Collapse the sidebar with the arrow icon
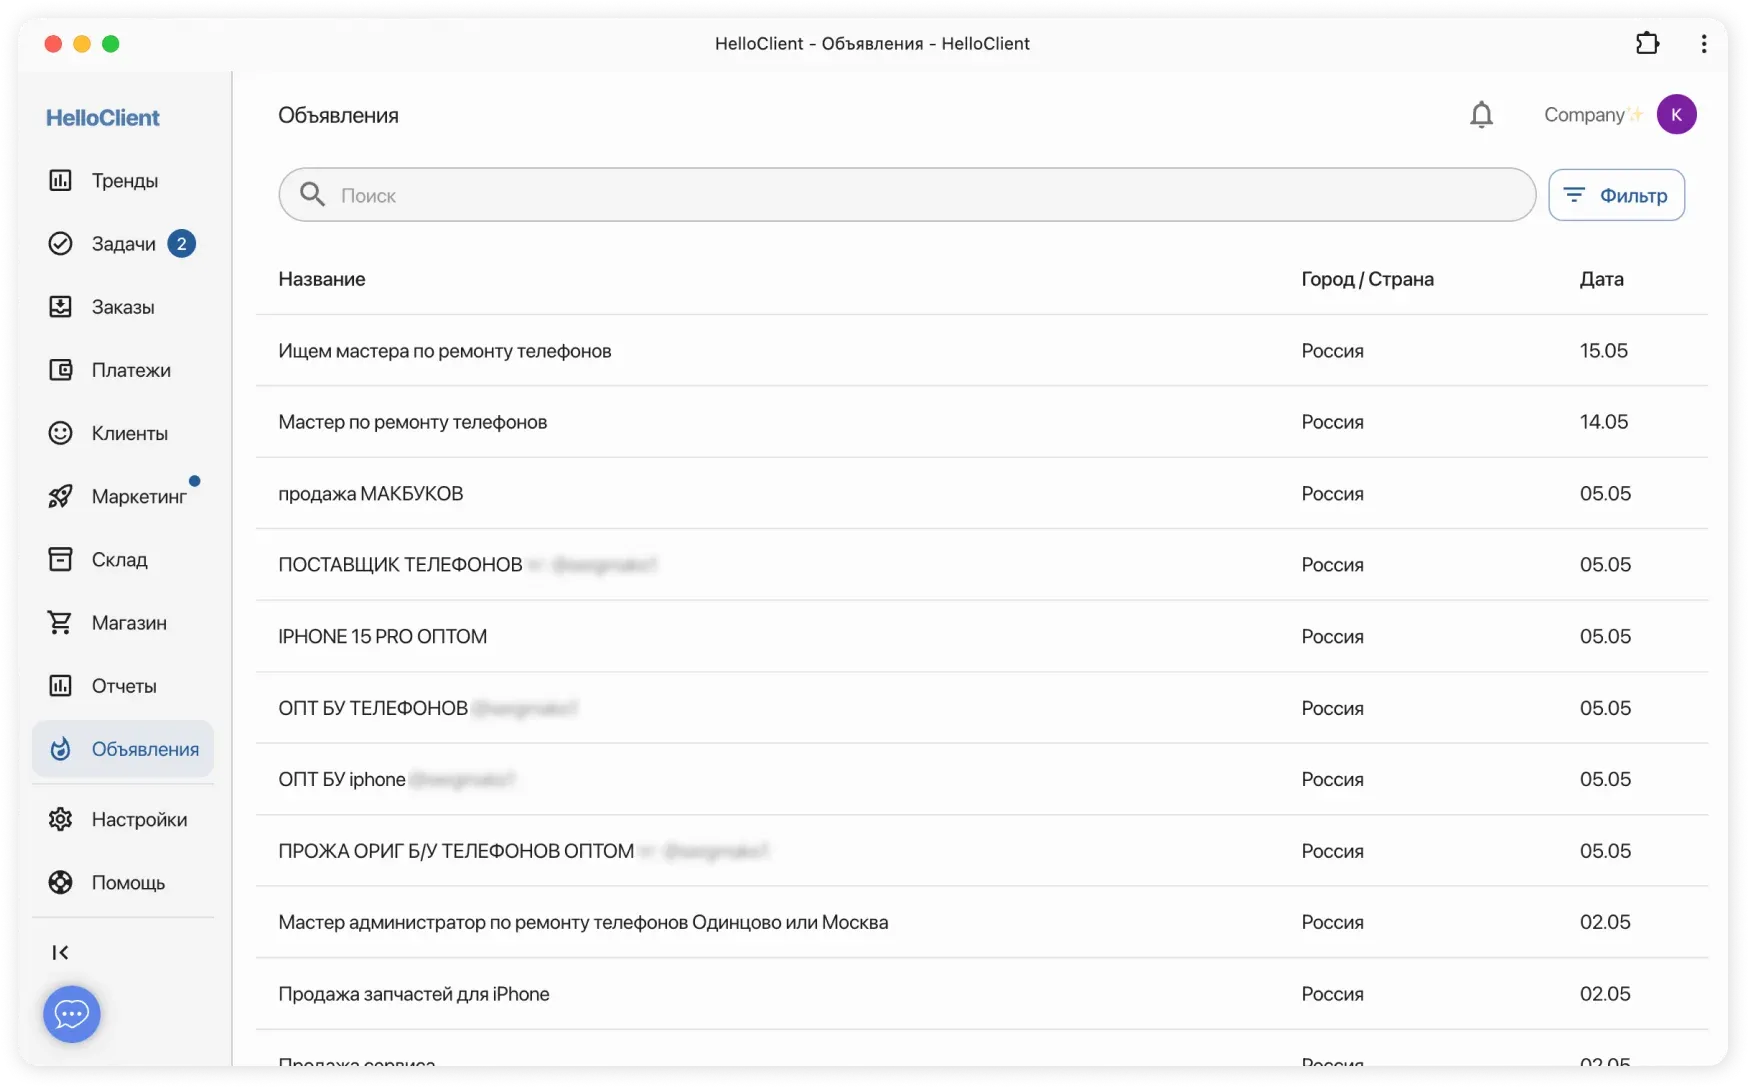The image size is (1750, 1088). click(60, 952)
